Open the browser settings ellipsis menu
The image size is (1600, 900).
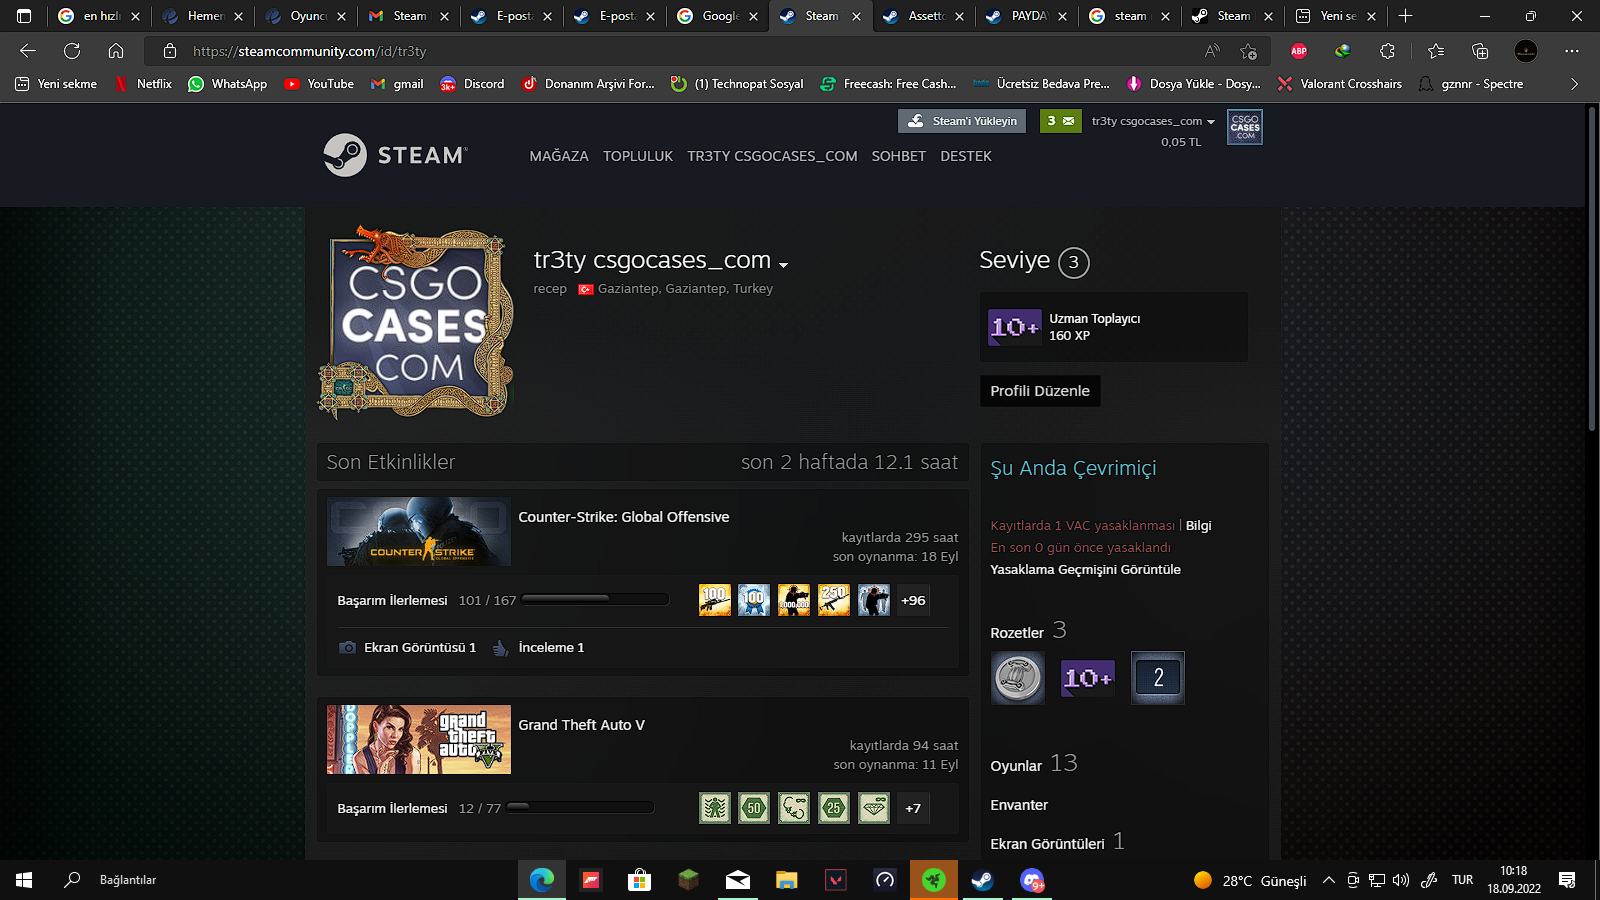(1572, 51)
